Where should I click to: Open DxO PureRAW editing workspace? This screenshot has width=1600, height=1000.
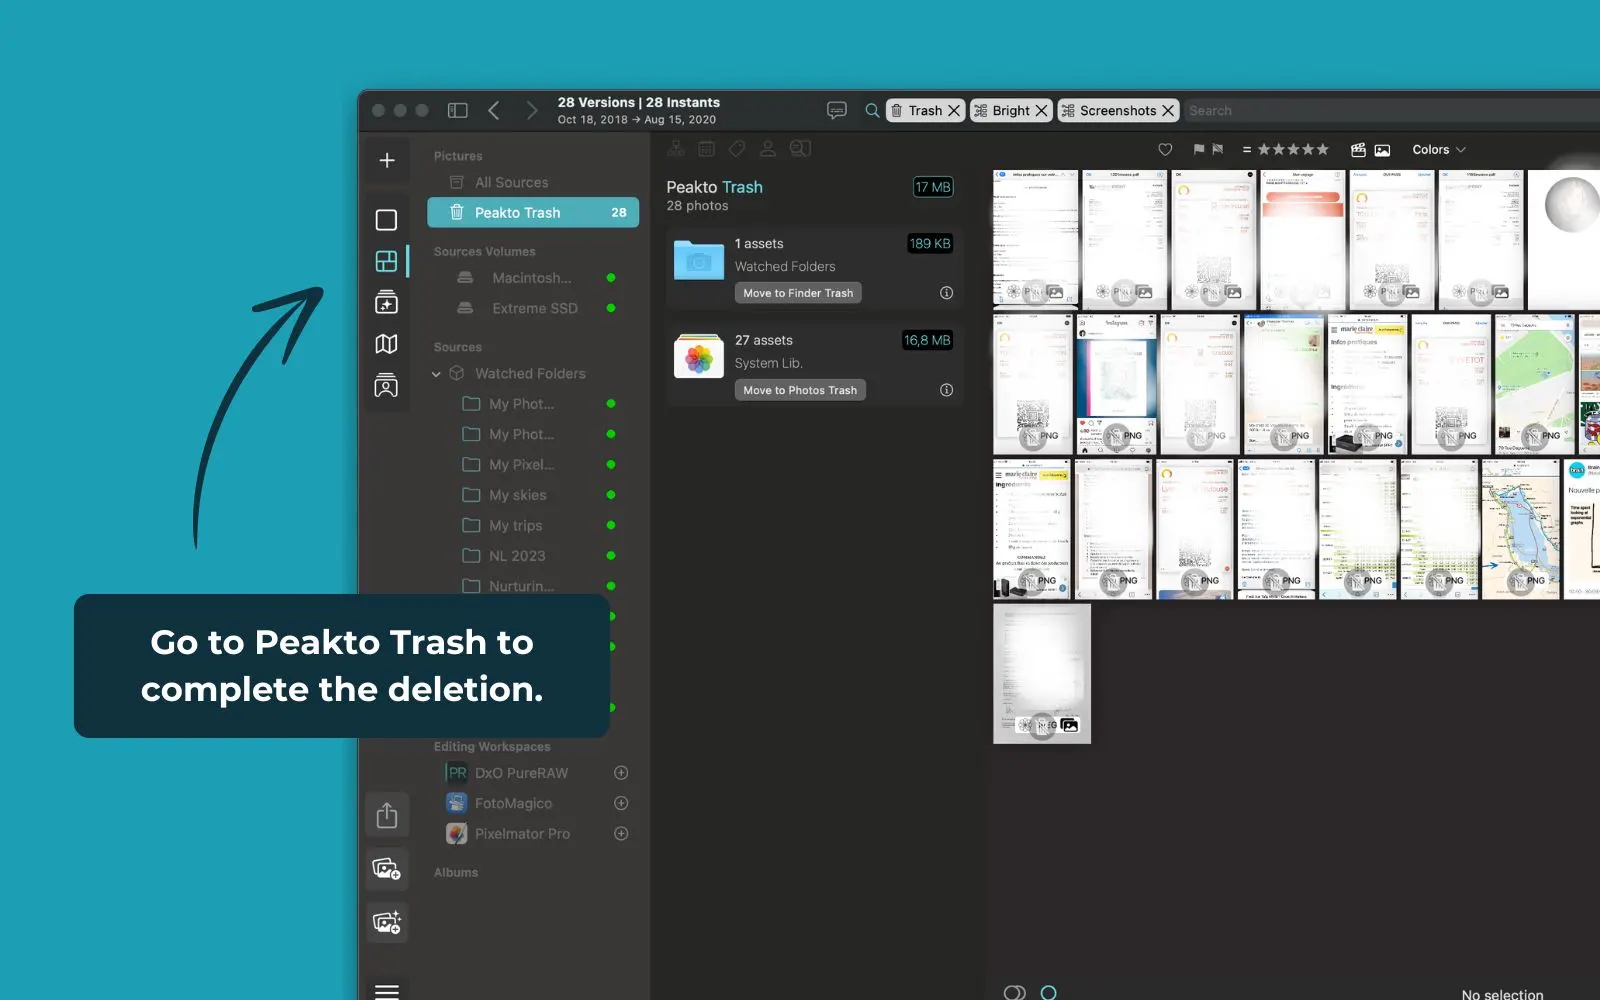521,773
